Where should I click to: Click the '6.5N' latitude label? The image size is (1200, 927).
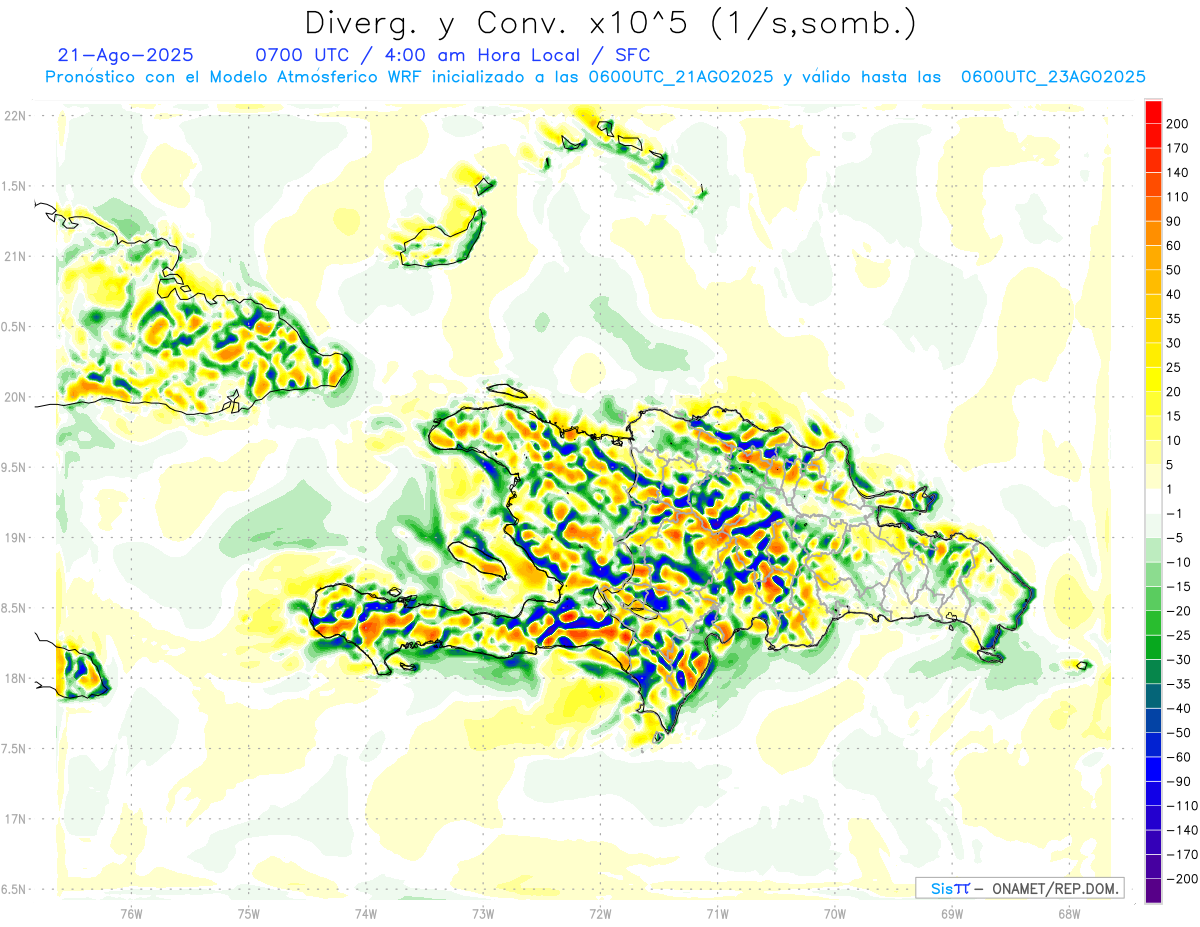[14, 889]
